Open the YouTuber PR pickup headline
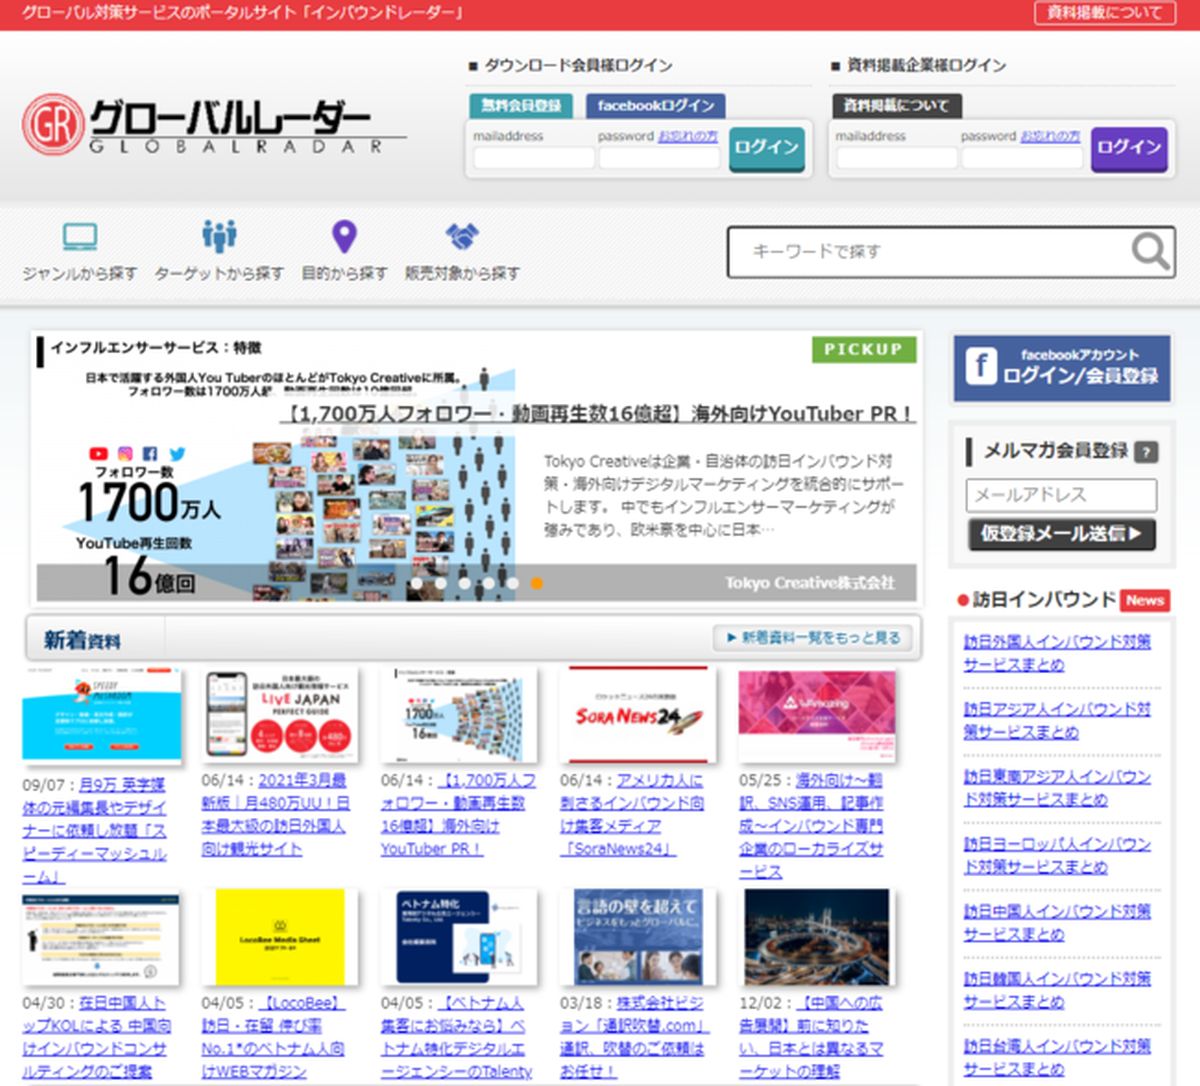 (597, 413)
